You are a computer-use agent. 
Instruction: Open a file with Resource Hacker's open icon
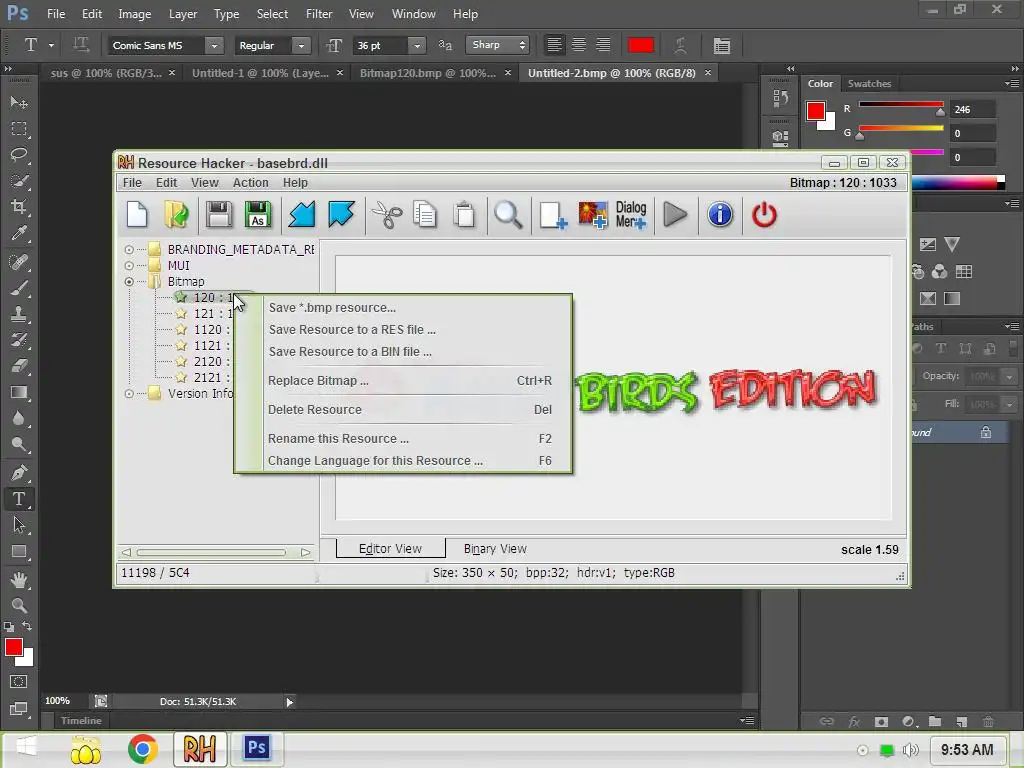coord(176,215)
